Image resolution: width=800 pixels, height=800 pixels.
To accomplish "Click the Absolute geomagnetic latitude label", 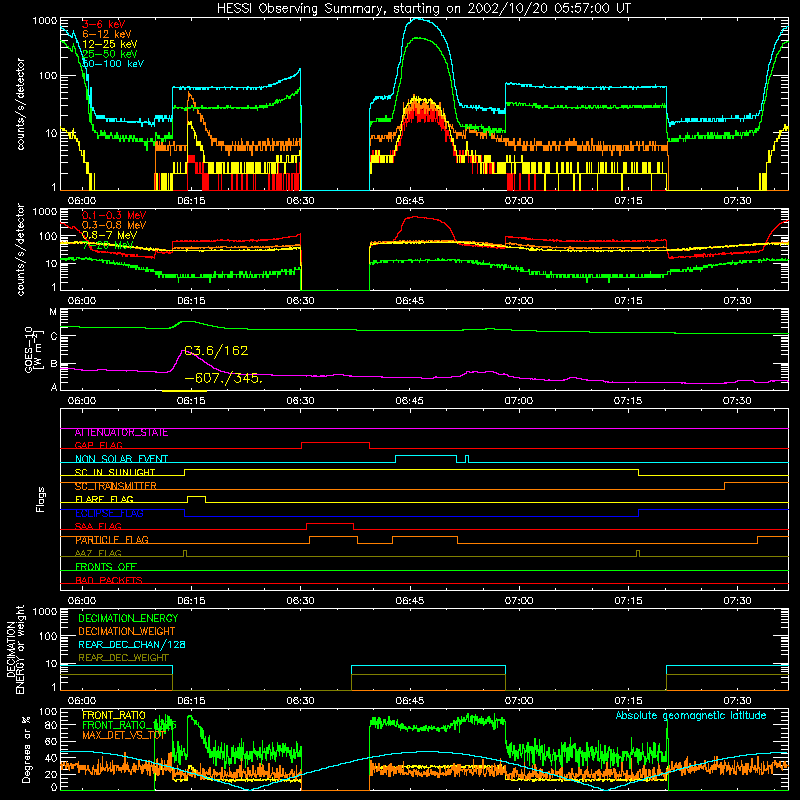I will pos(691,716).
